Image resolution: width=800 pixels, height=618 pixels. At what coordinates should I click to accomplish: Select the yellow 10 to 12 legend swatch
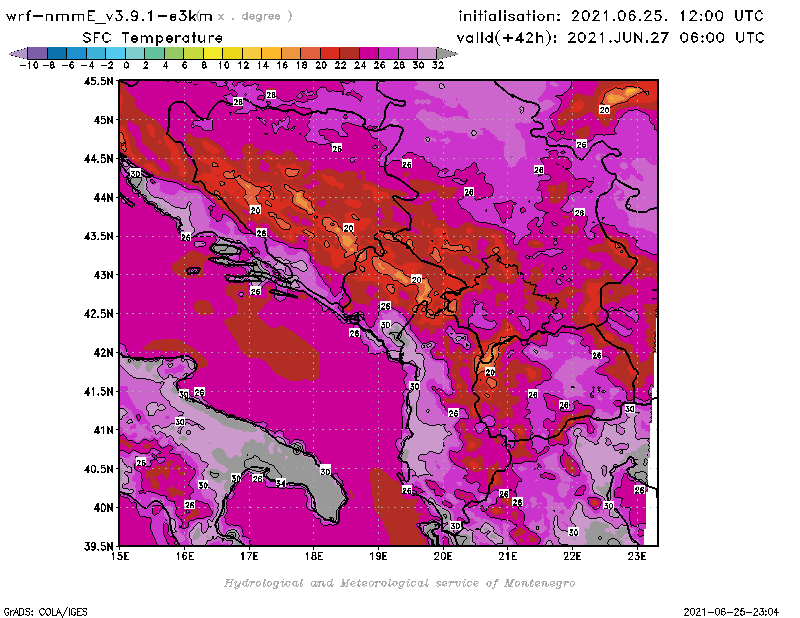231,52
